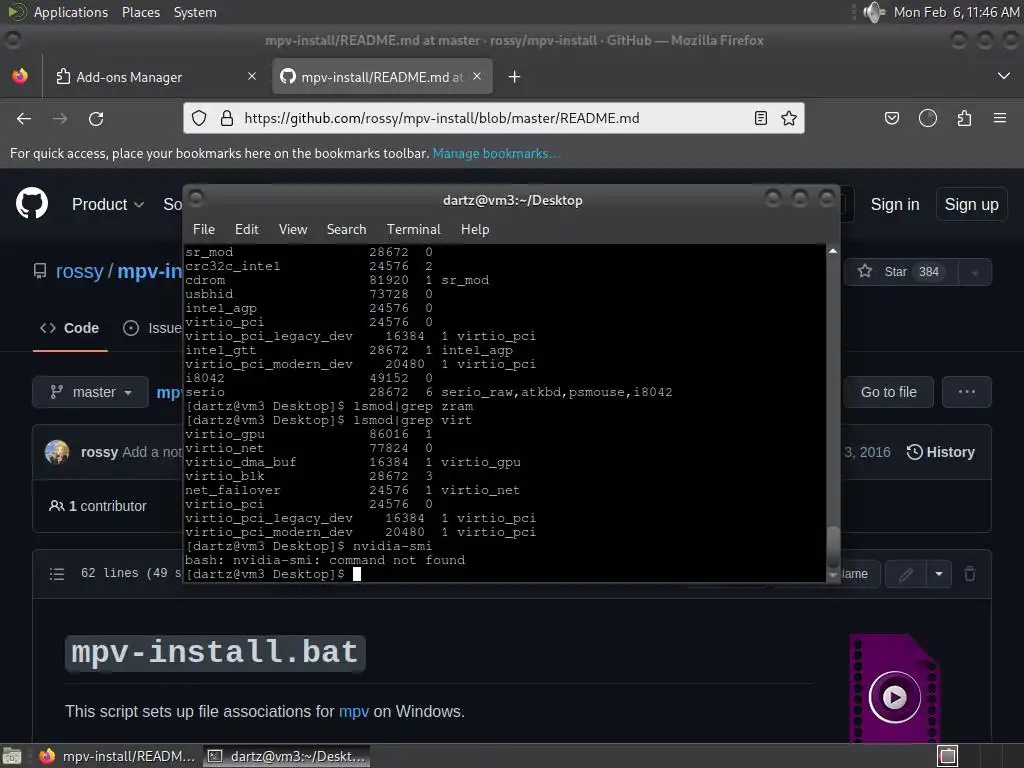This screenshot has width=1024, height=768.
Task: Click the terminal prompt line with cursor
Action: pyautogui.click(x=273, y=574)
